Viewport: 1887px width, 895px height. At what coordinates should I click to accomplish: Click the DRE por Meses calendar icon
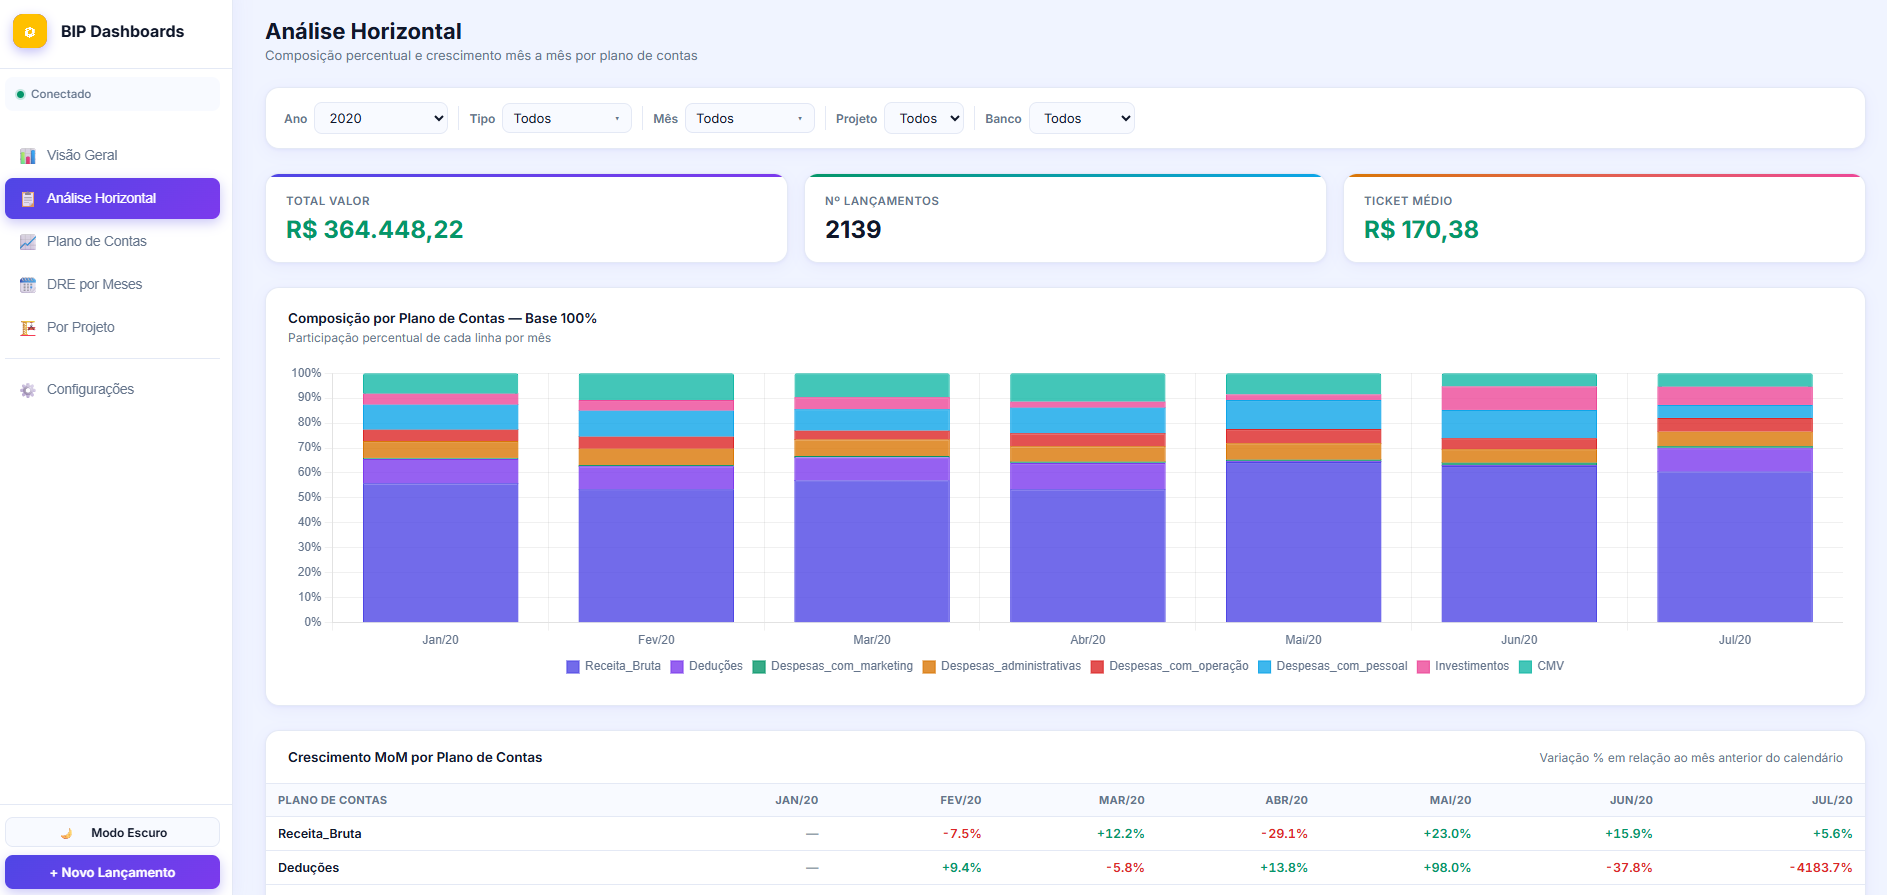point(28,285)
